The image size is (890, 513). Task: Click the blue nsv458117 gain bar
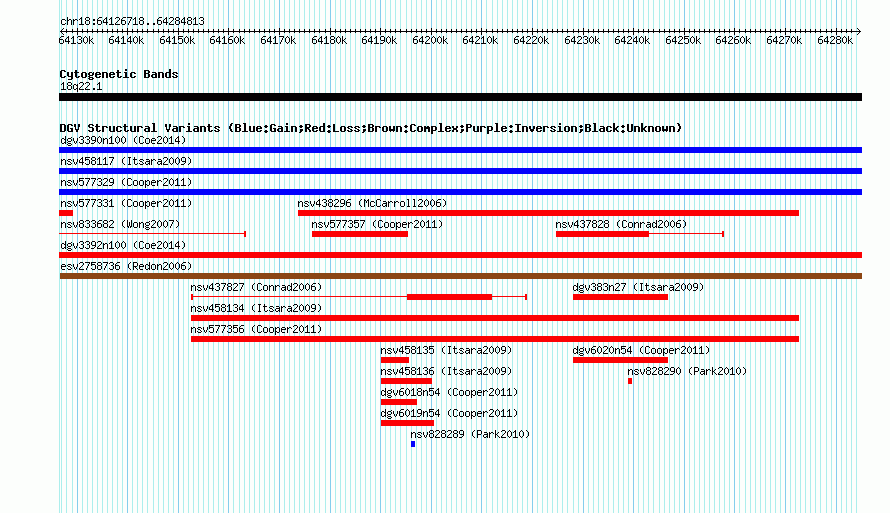click(460, 171)
